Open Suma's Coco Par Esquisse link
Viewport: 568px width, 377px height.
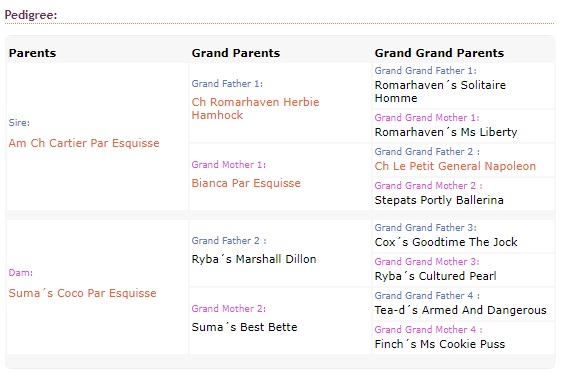tap(83, 293)
